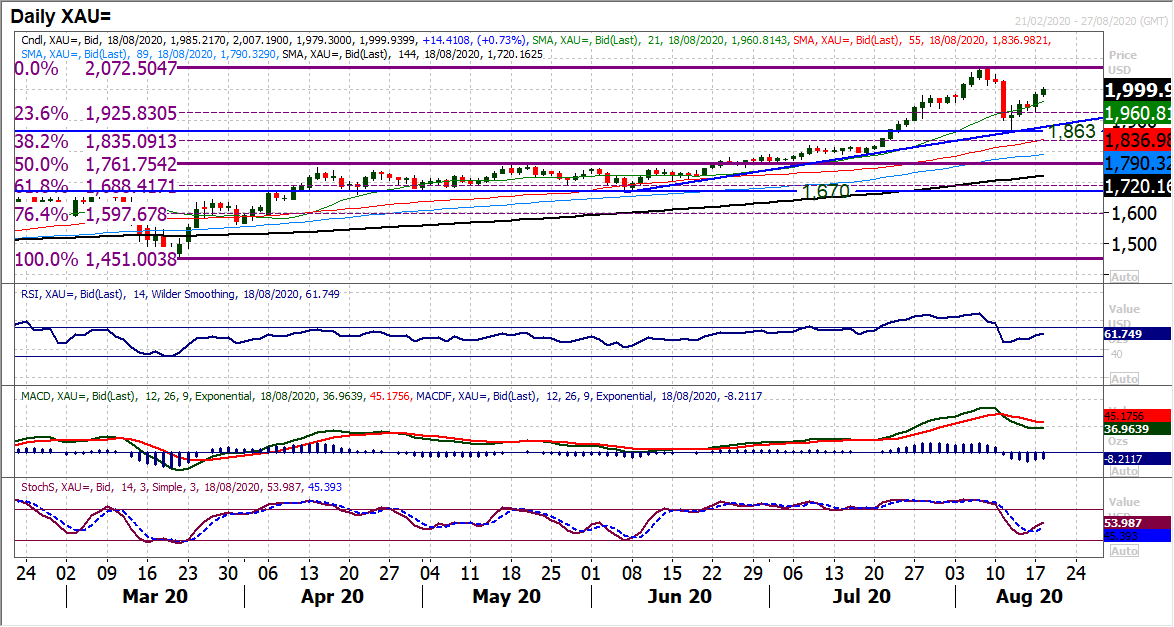1174x627 pixels.
Task: Select the 61.749 RSI value tag
Action: pyautogui.click(x=1138, y=334)
